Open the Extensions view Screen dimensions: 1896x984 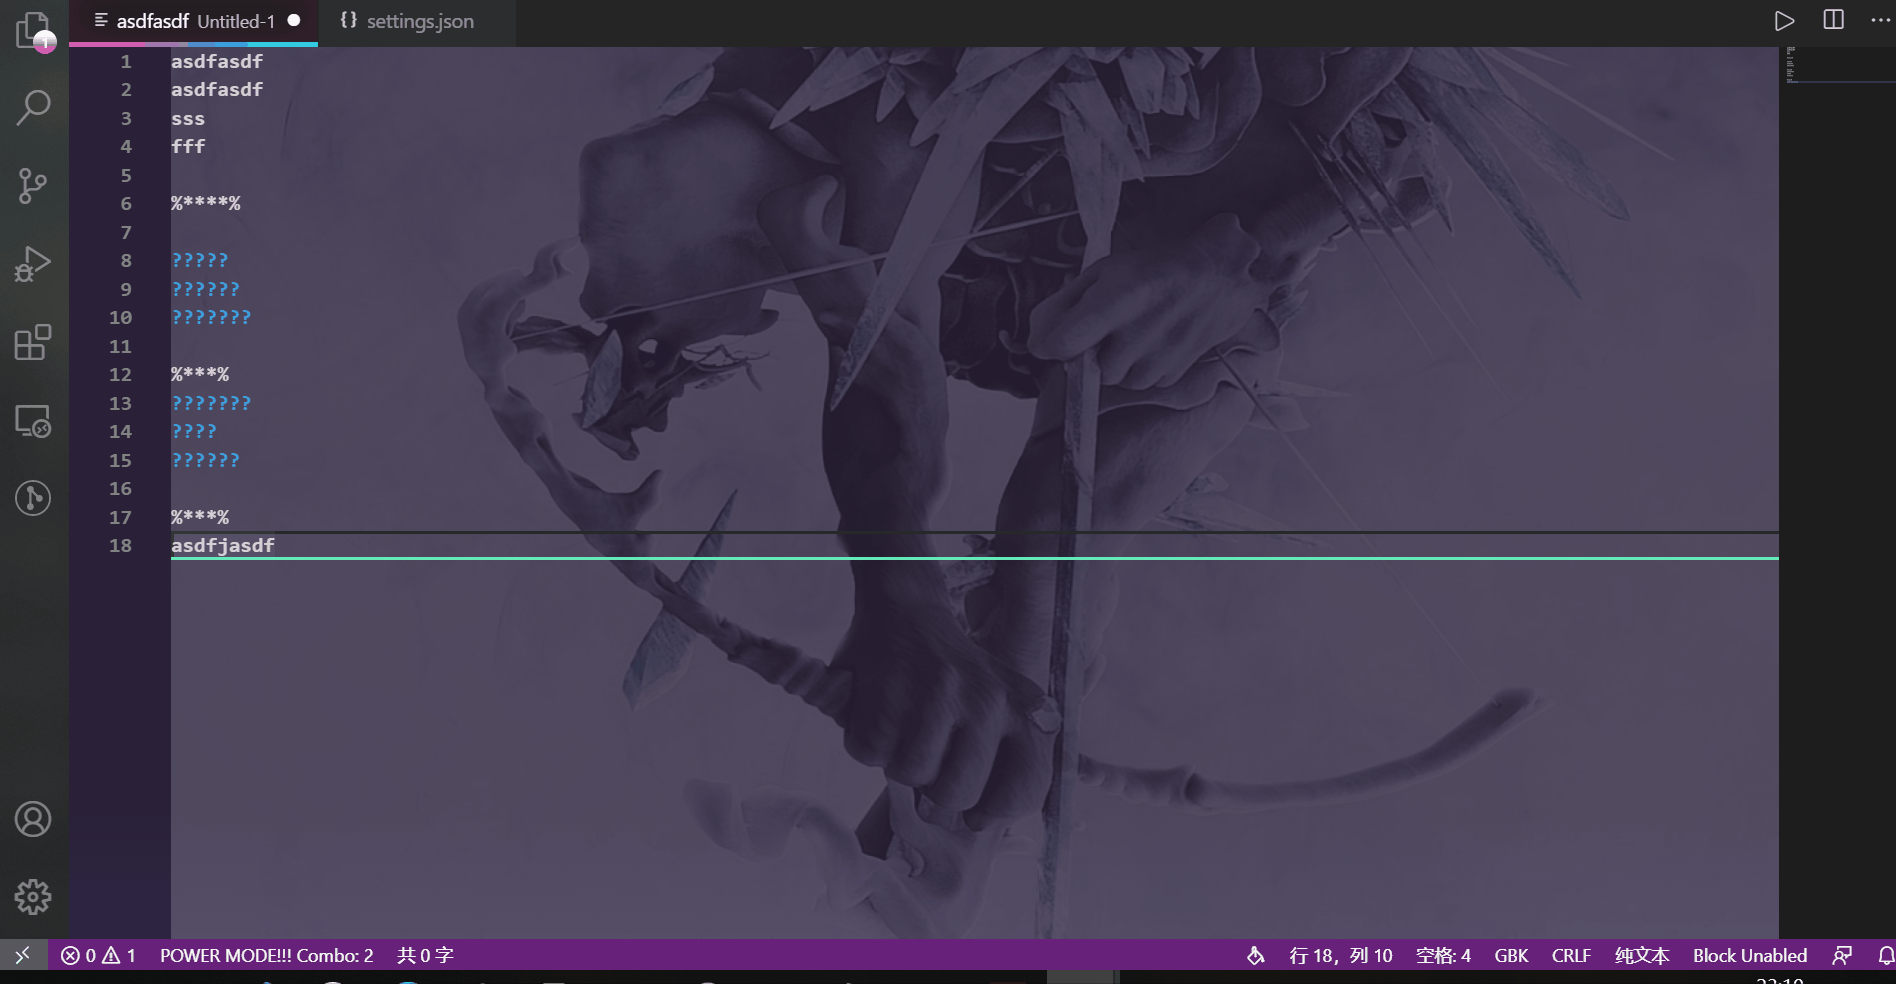(33, 343)
